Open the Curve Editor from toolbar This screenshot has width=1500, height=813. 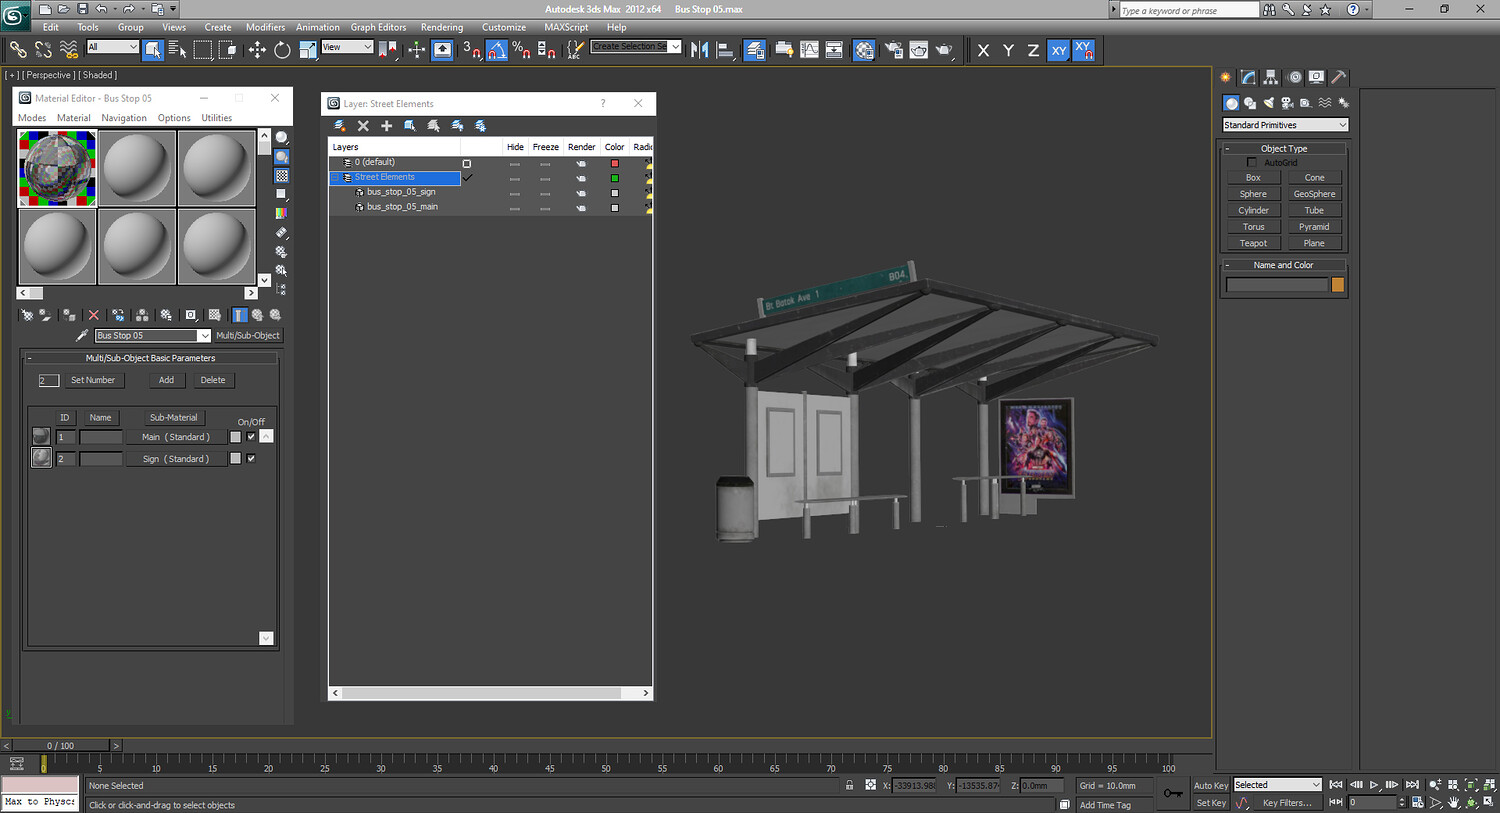809,49
